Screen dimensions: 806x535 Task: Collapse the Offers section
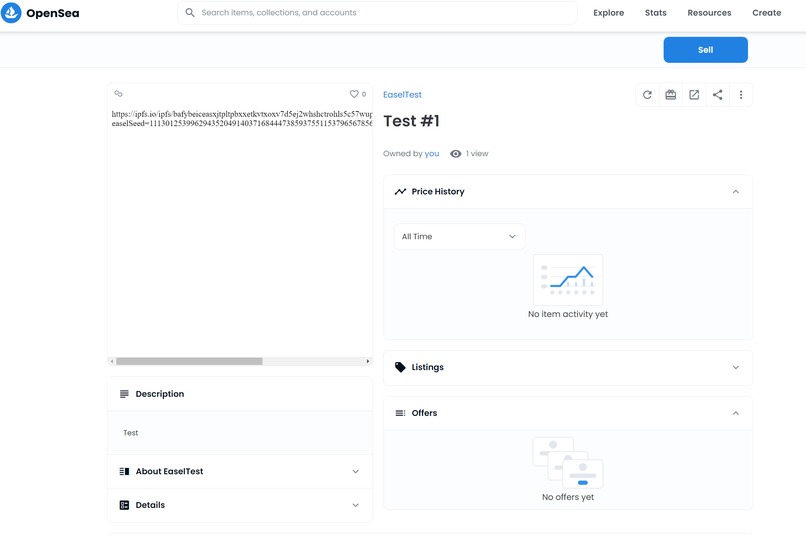[736, 413]
